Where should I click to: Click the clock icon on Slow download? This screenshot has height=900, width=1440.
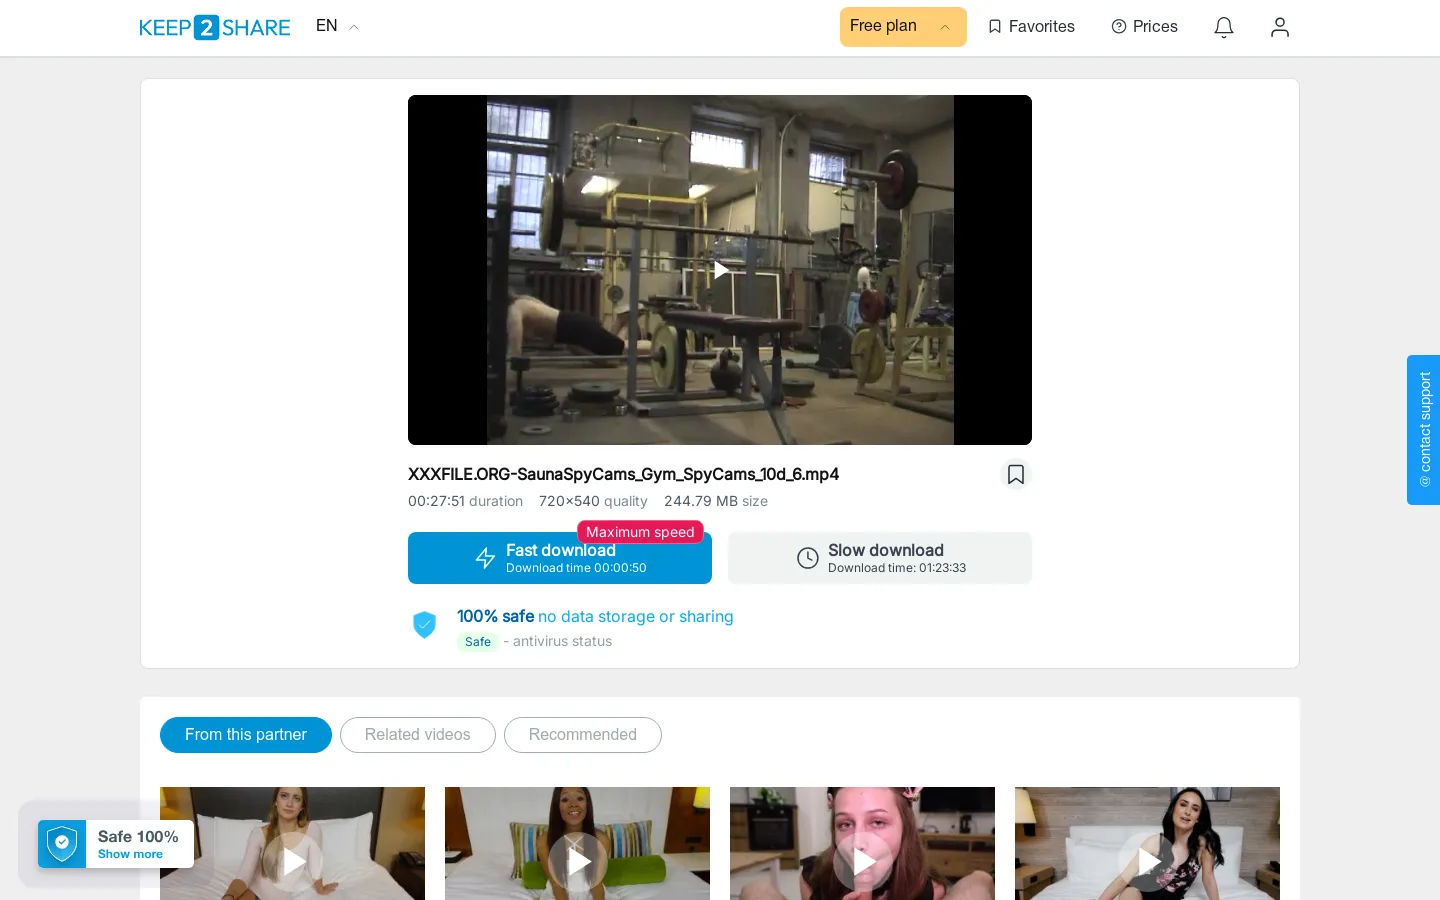(x=808, y=558)
